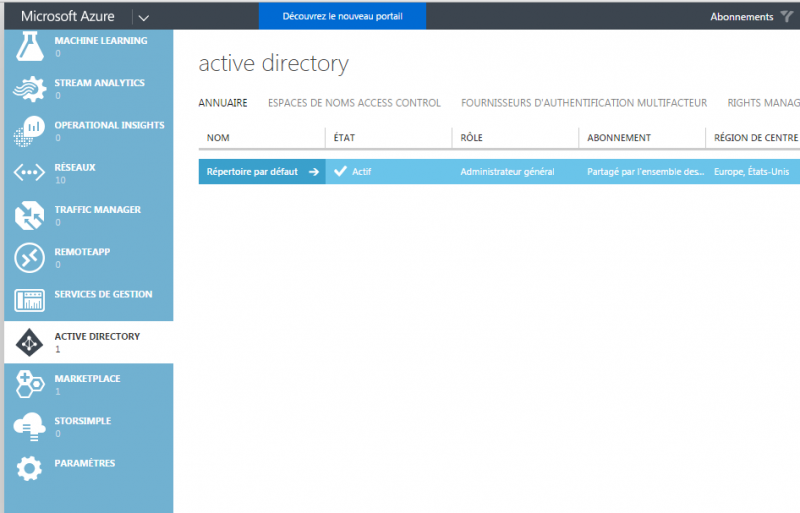Screen dimensions: 800x513
Task: Click Partagé par l'ensemble des cell
Action: pyautogui.click(x=645, y=172)
